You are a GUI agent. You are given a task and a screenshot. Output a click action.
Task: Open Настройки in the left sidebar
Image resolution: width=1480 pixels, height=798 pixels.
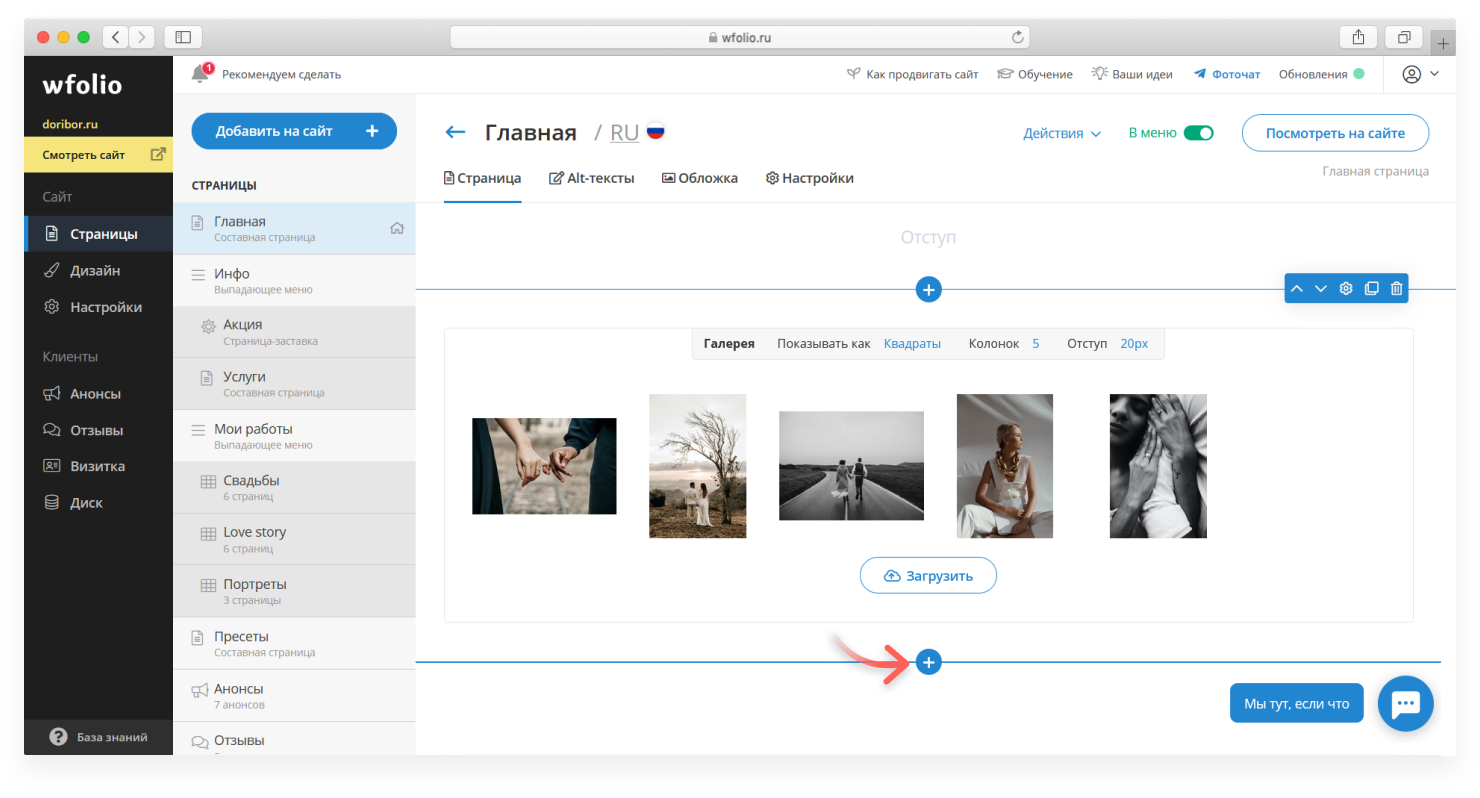pos(98,307)
